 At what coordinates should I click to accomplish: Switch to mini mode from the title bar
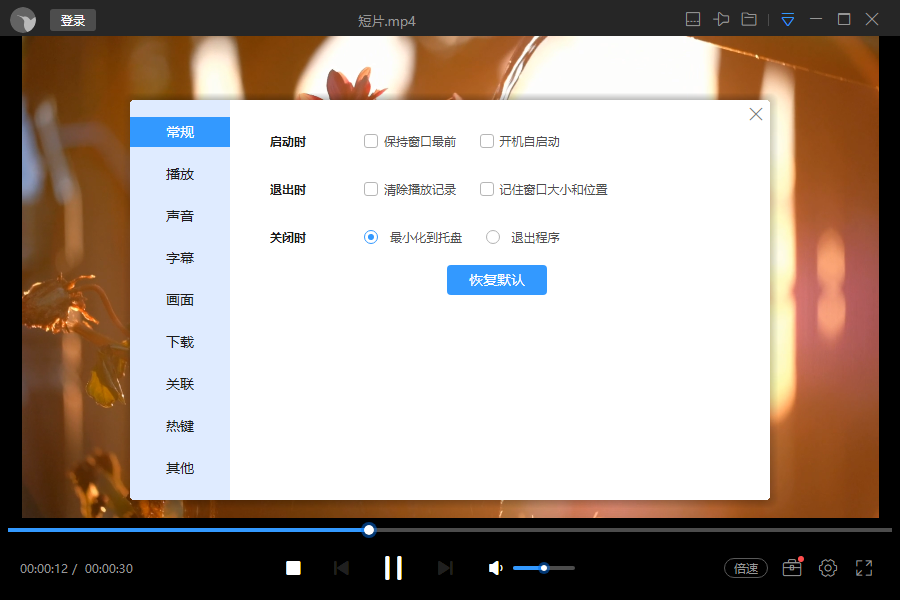(x=694, y=19)
